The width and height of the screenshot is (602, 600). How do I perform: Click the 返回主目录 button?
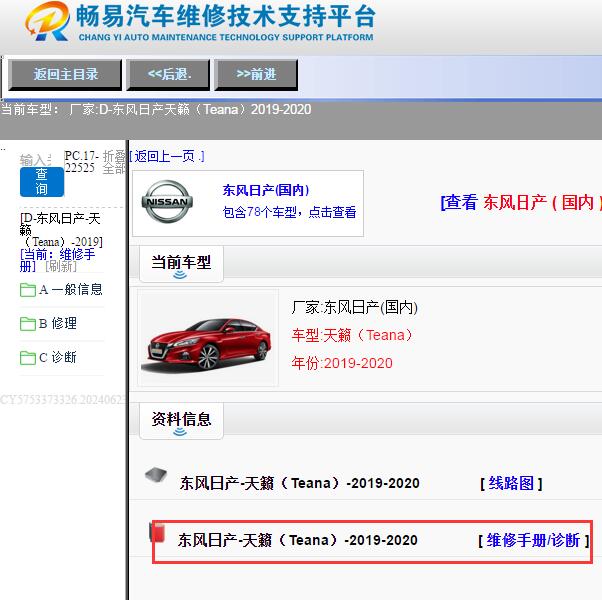(x=65, y=74)
